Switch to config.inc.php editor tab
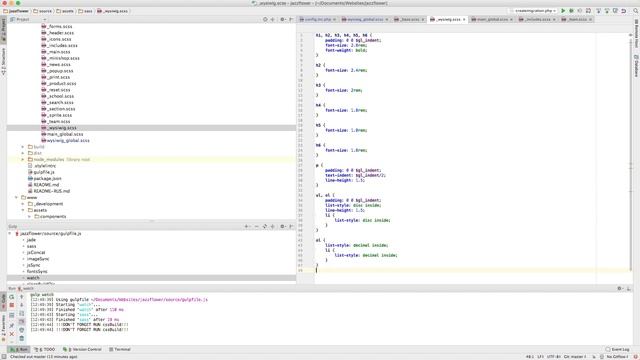 (x=318, y=19)
